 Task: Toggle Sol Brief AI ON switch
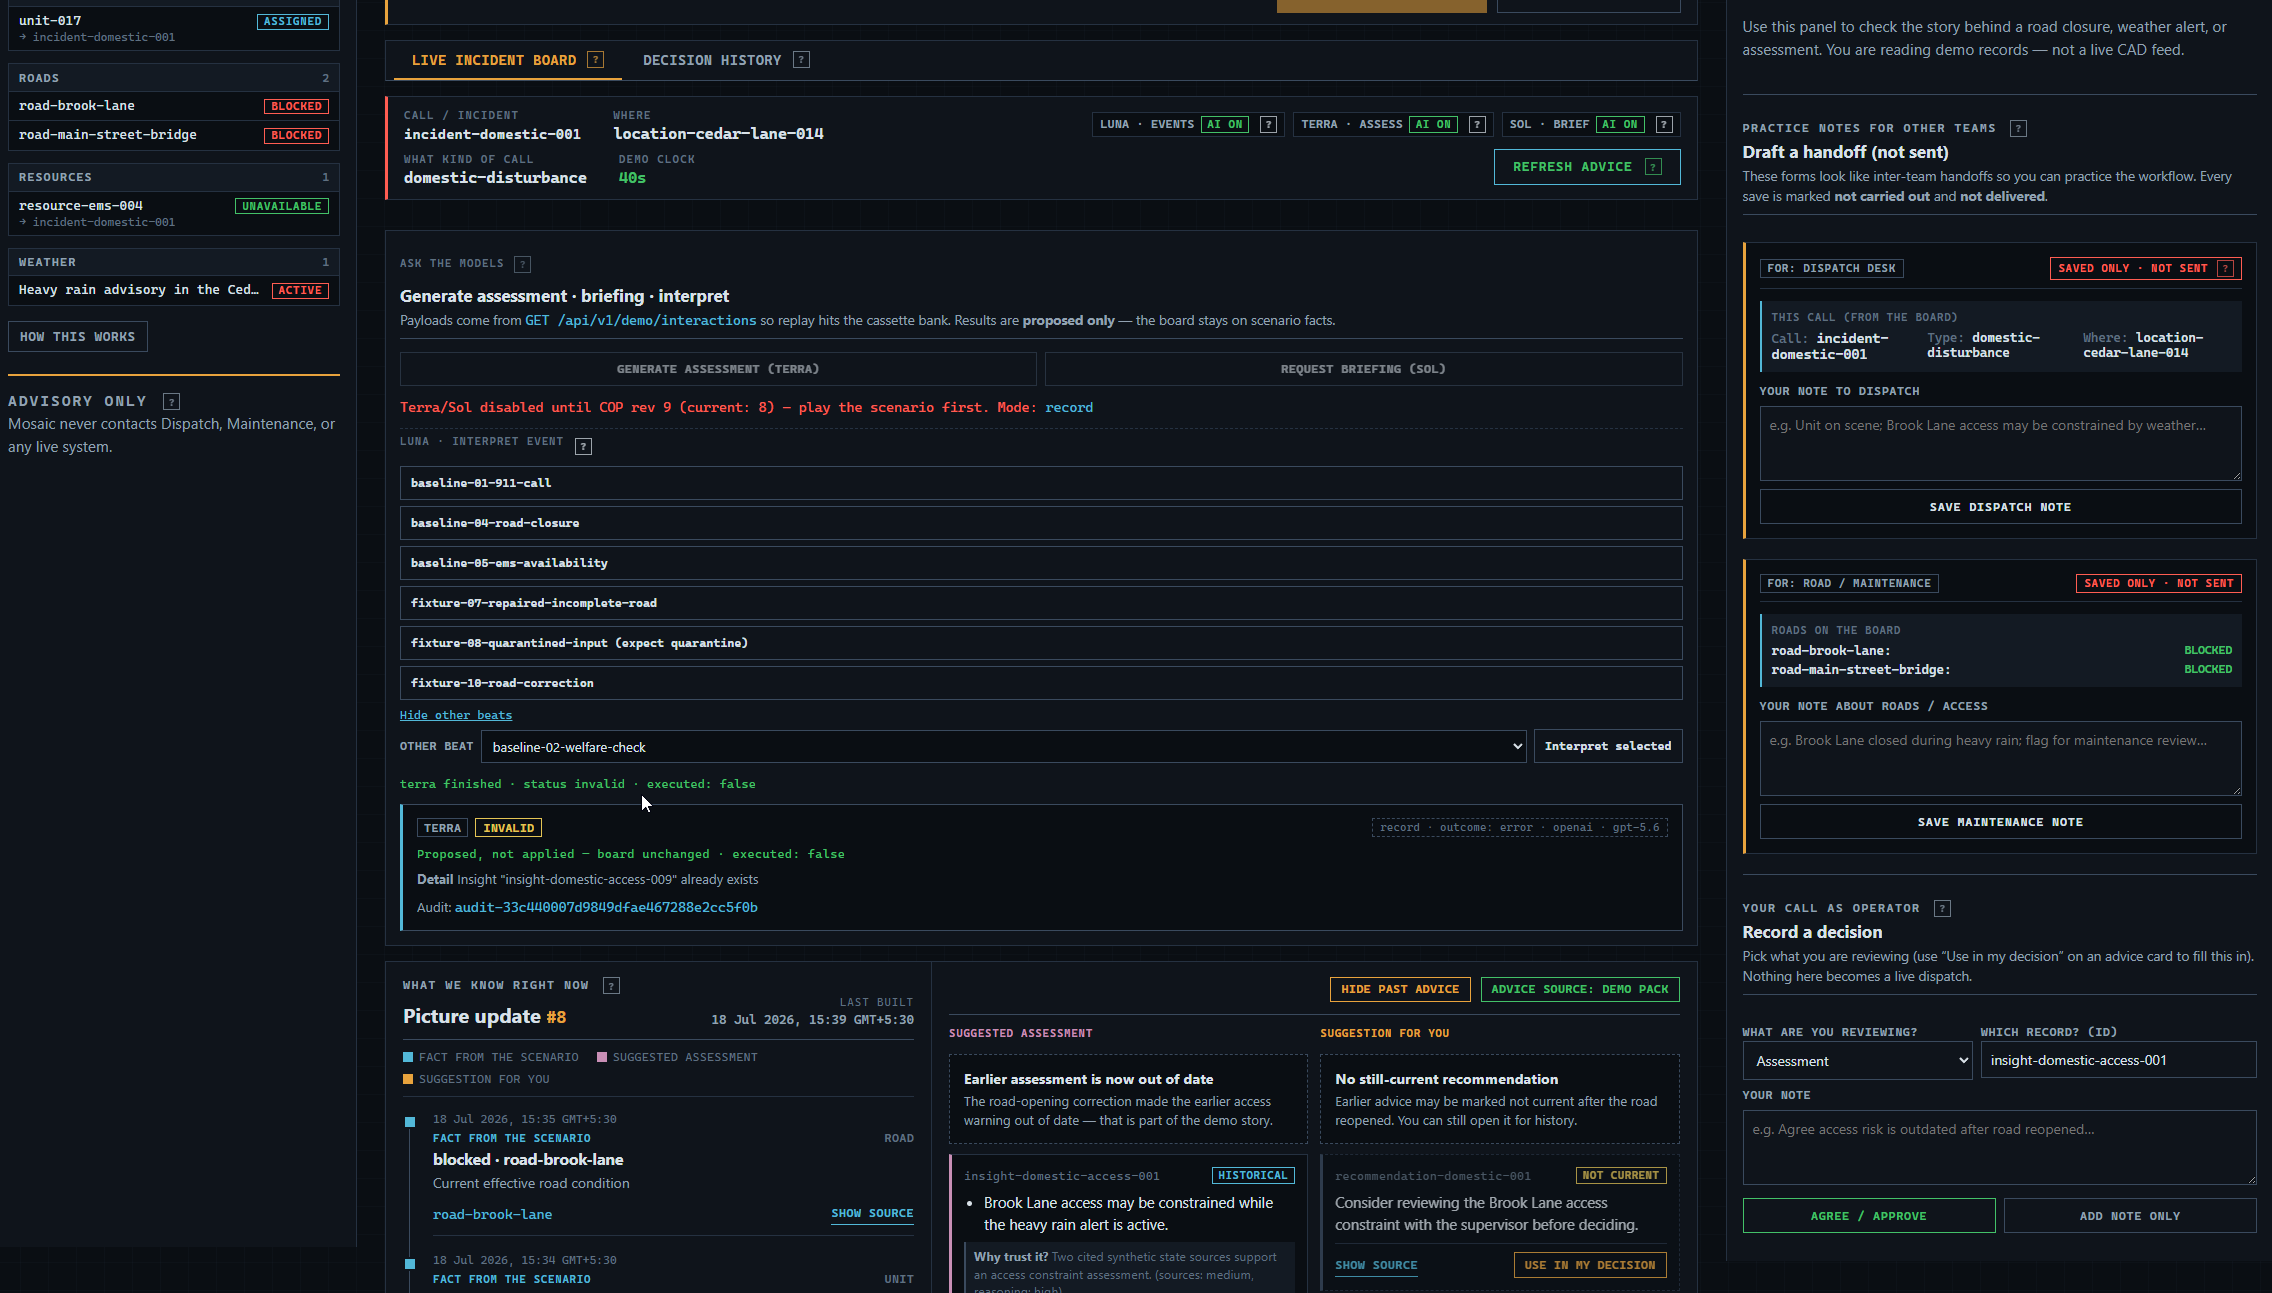coord(1620,125)
